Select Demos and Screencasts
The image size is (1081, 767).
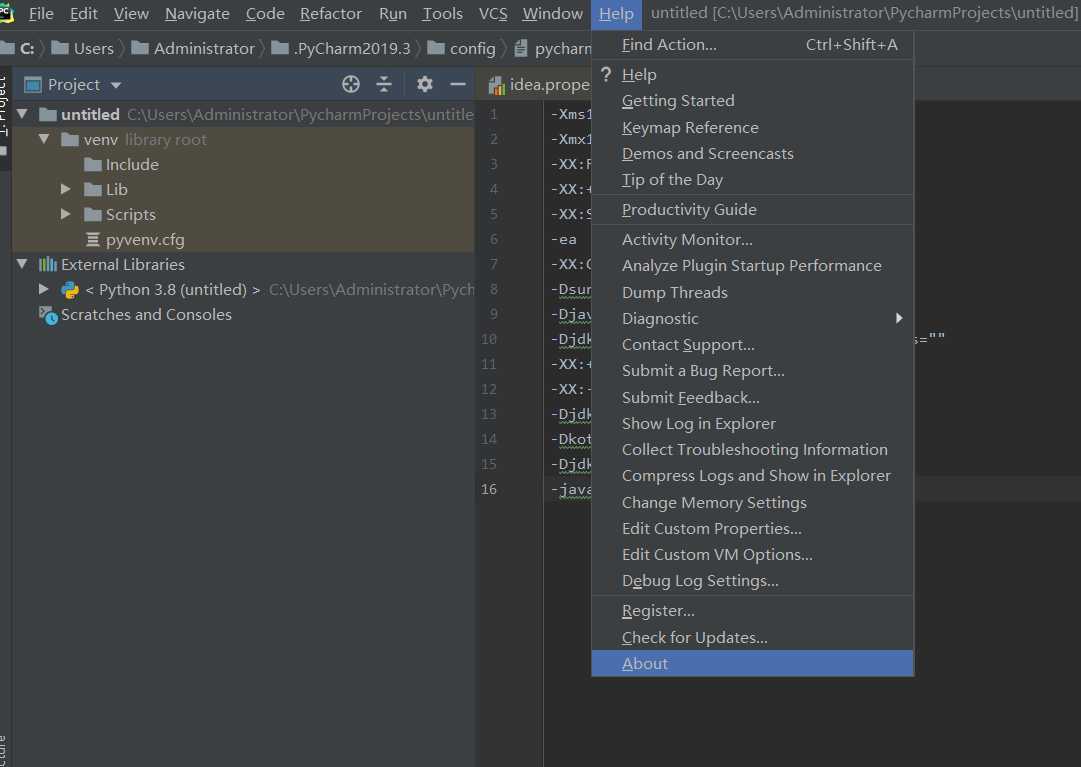pyautogui.click(x=753, y=154)
